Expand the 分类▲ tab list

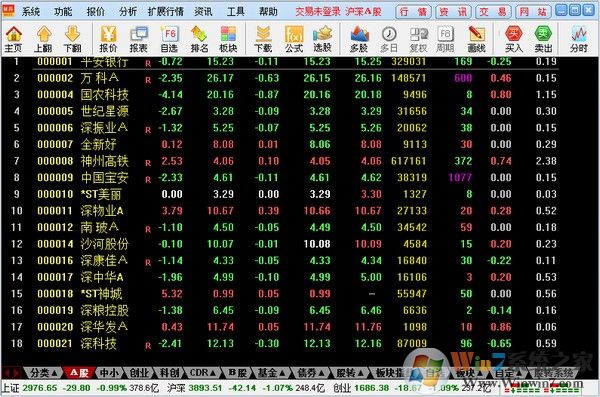click(x=43, y=372)
